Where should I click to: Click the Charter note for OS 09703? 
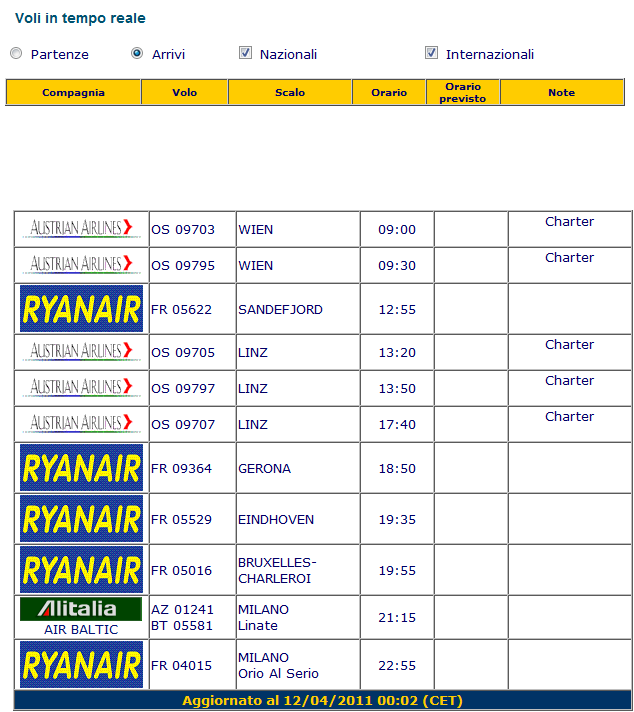tap(570, 221)
